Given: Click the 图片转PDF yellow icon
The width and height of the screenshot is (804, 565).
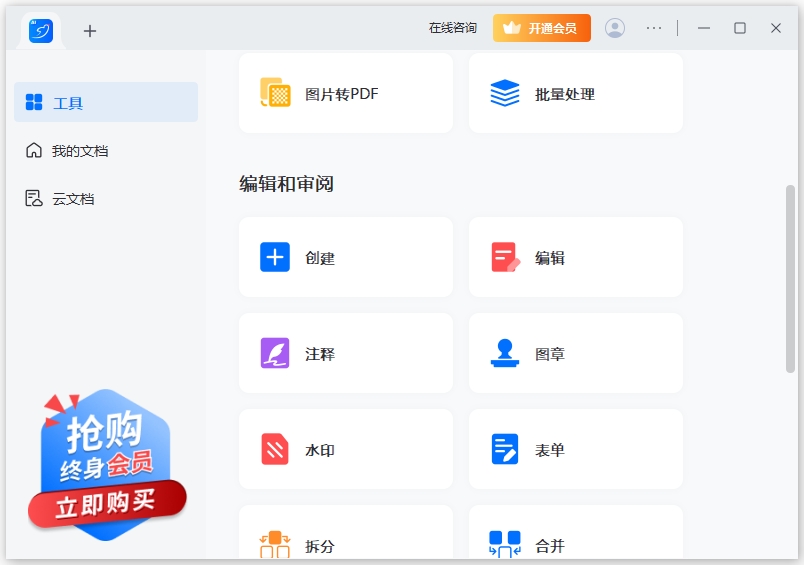Looking at the screenshot, I should pyautogui.click(x=275, y=92).
